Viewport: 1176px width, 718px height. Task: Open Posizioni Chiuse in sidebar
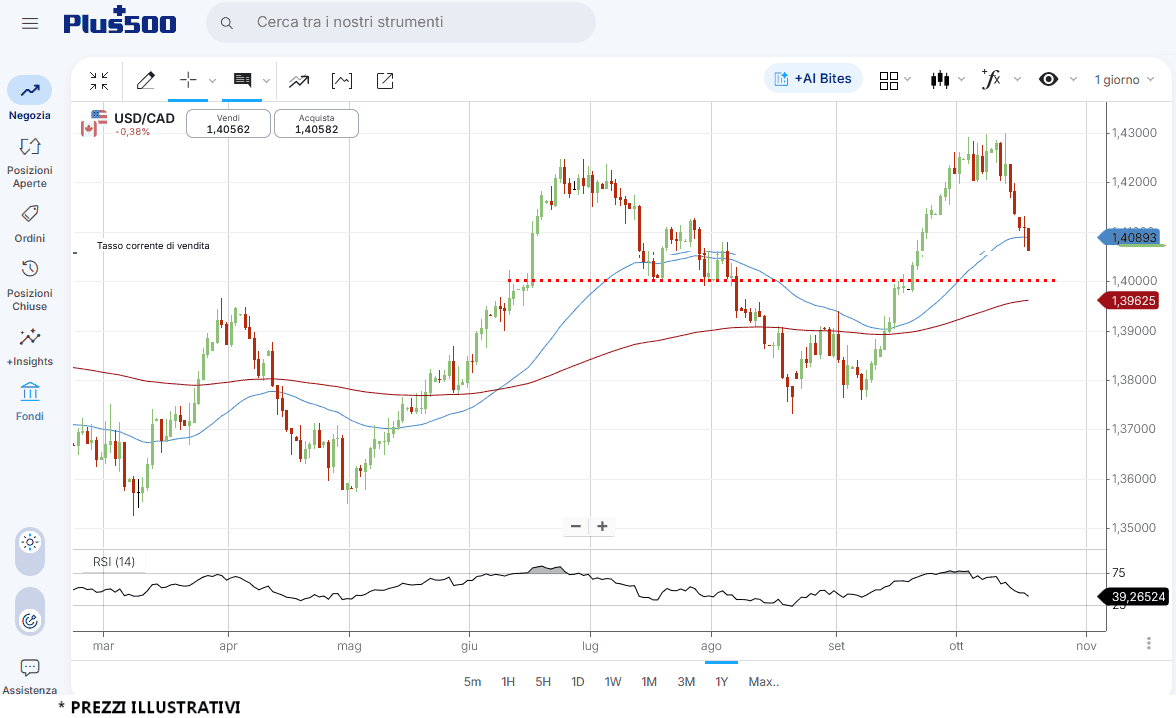pos(30,286)
